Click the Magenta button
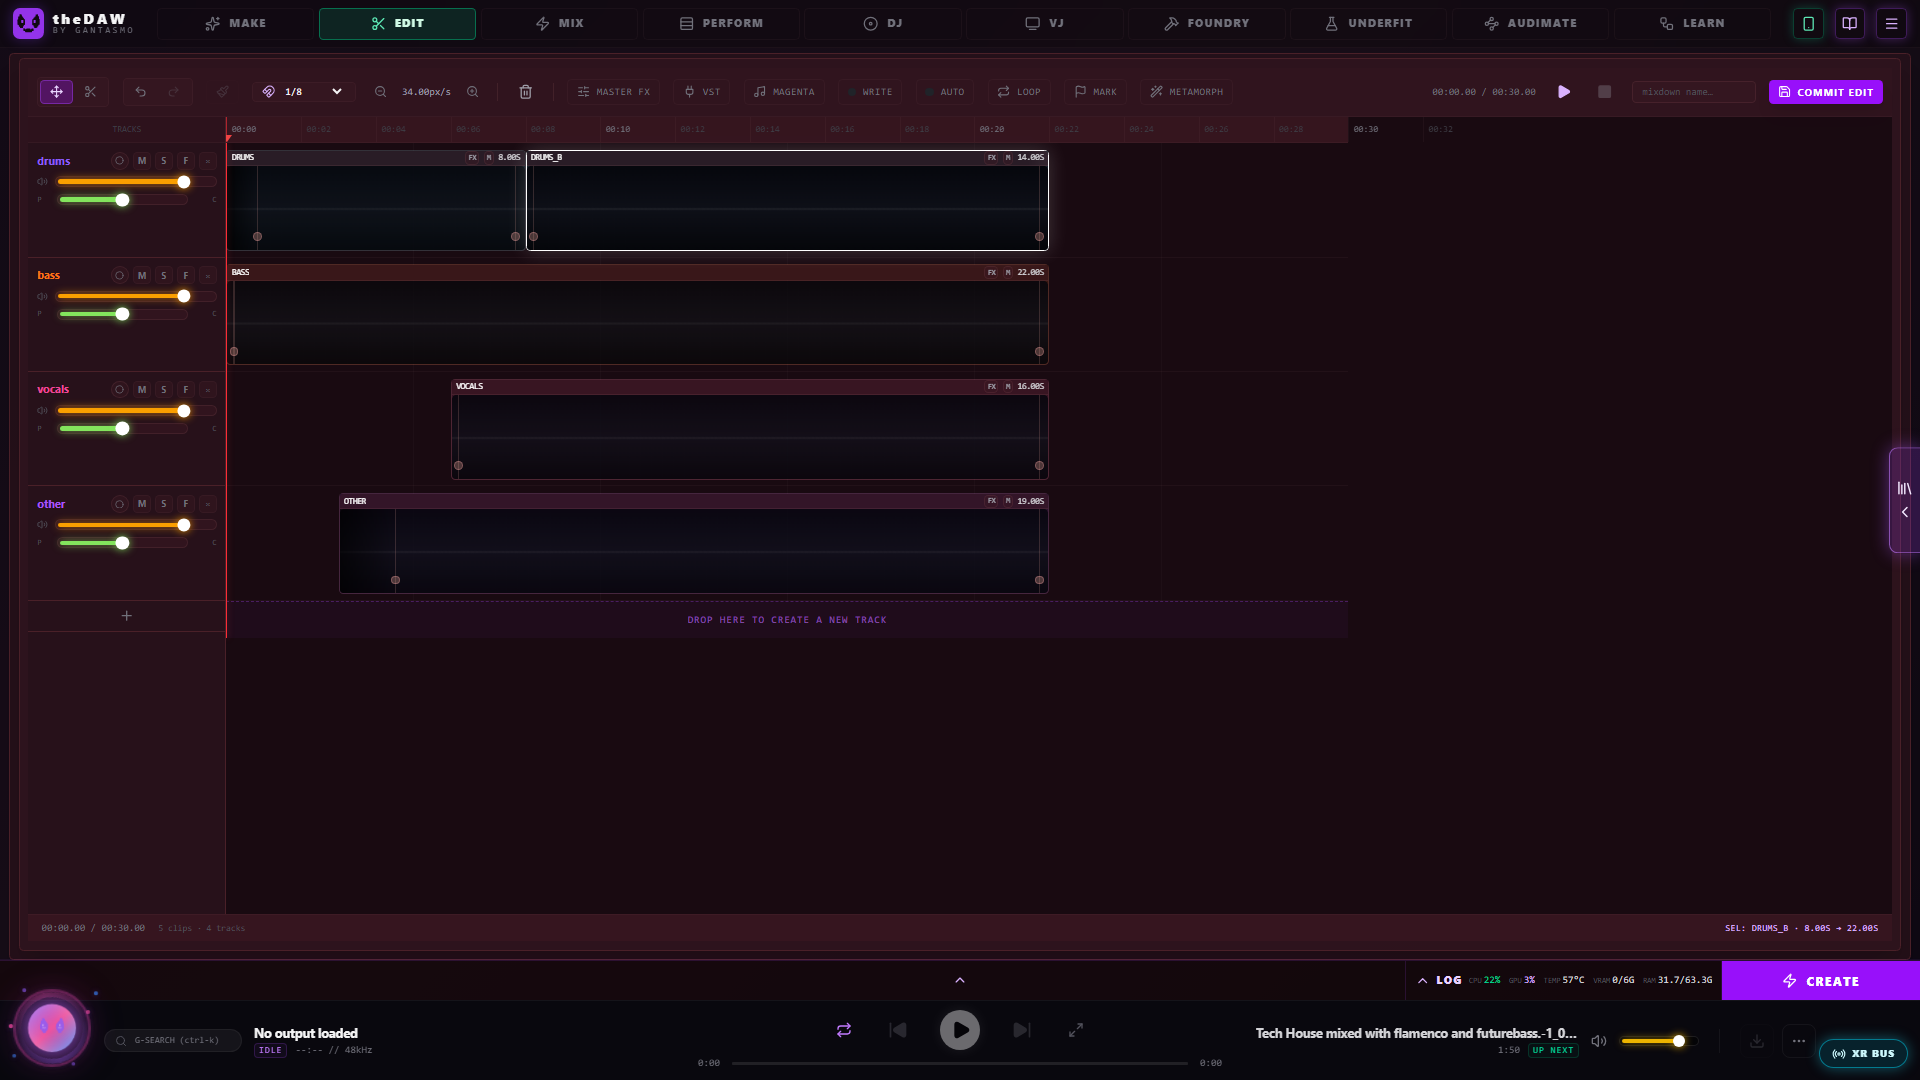Viewport: 1920px width, 1080px height. point(784,92)
